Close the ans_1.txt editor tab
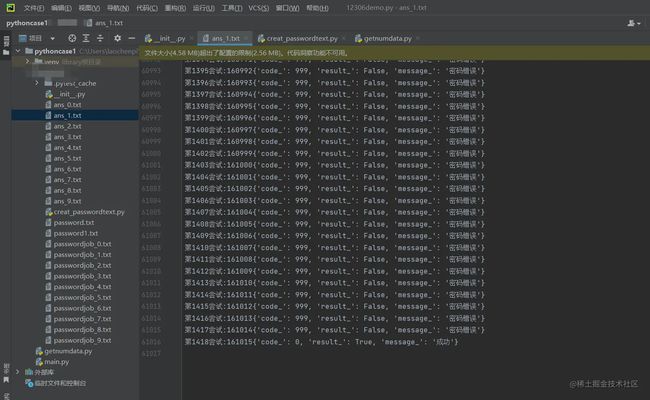650x400 pixels. tap(246, 39)
